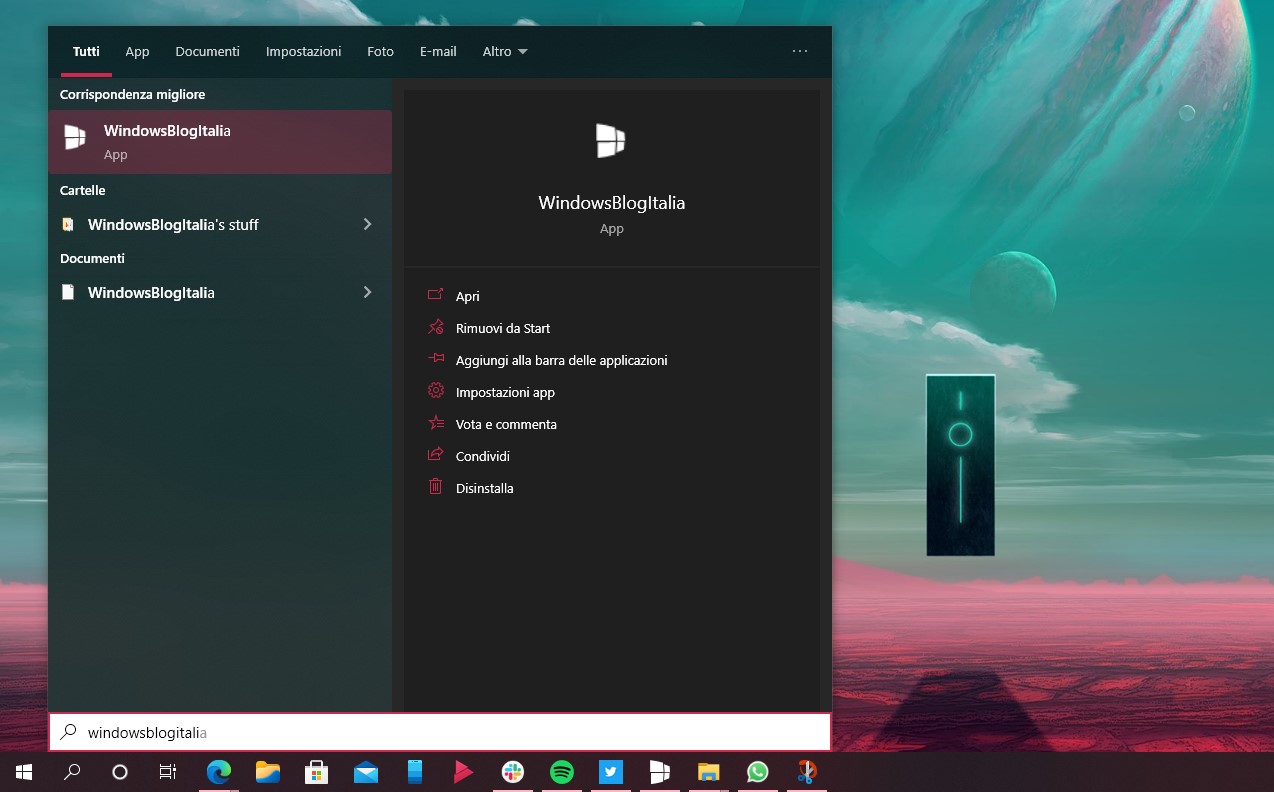Select the Tutti tab
Screen dimensions: 1274x792
86,51
